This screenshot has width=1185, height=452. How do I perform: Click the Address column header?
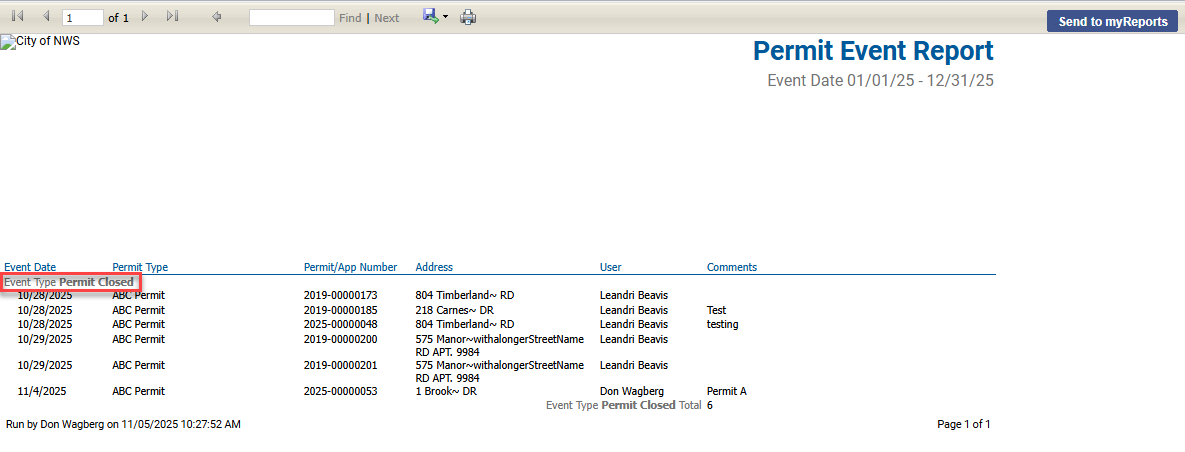(x=434, y=267)
